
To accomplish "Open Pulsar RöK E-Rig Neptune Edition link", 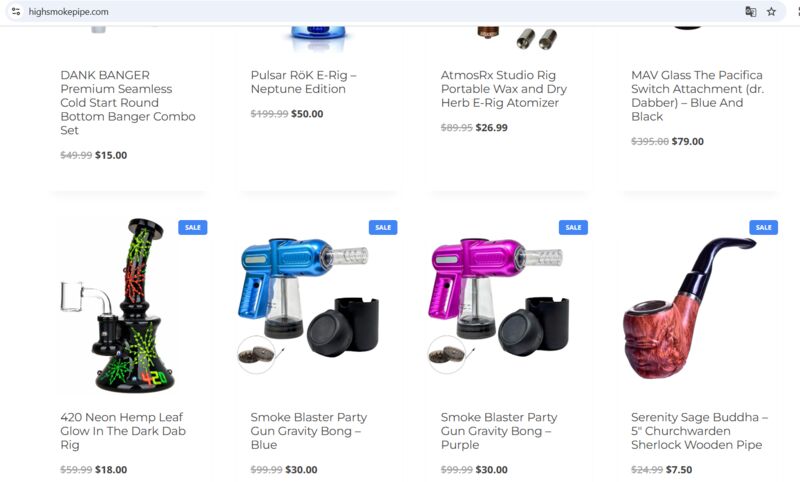I will pos(304,82).
